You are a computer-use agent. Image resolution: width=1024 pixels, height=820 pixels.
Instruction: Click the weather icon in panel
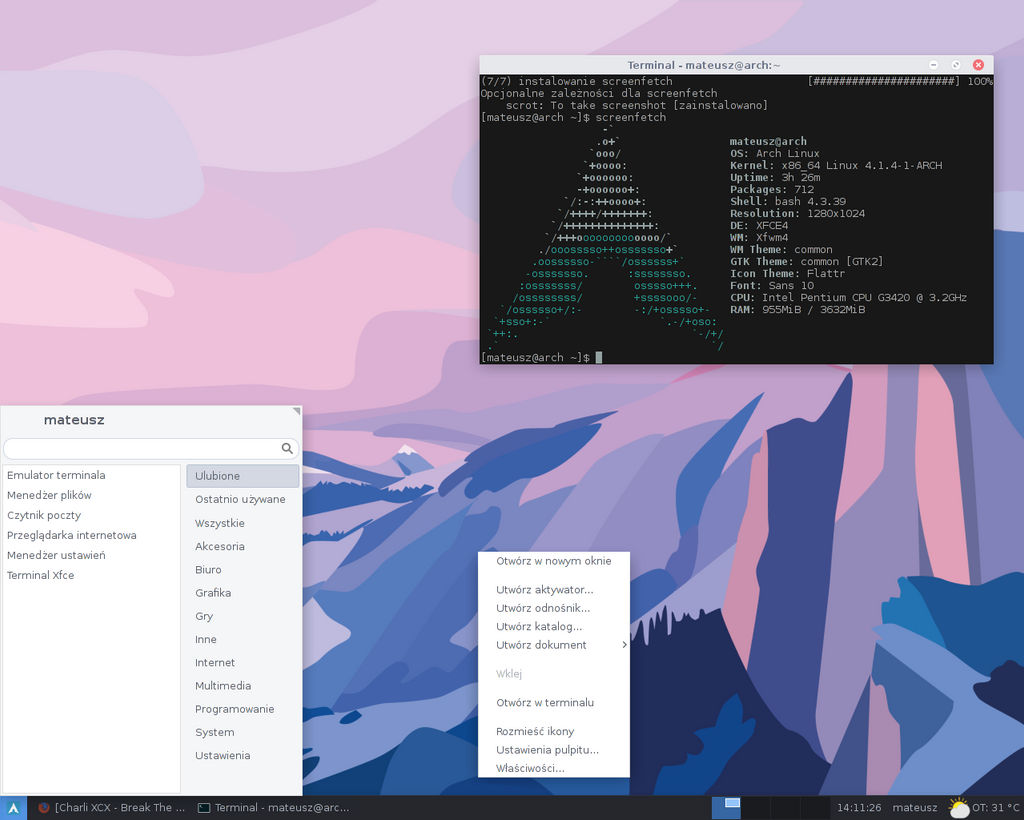(959, 808)
